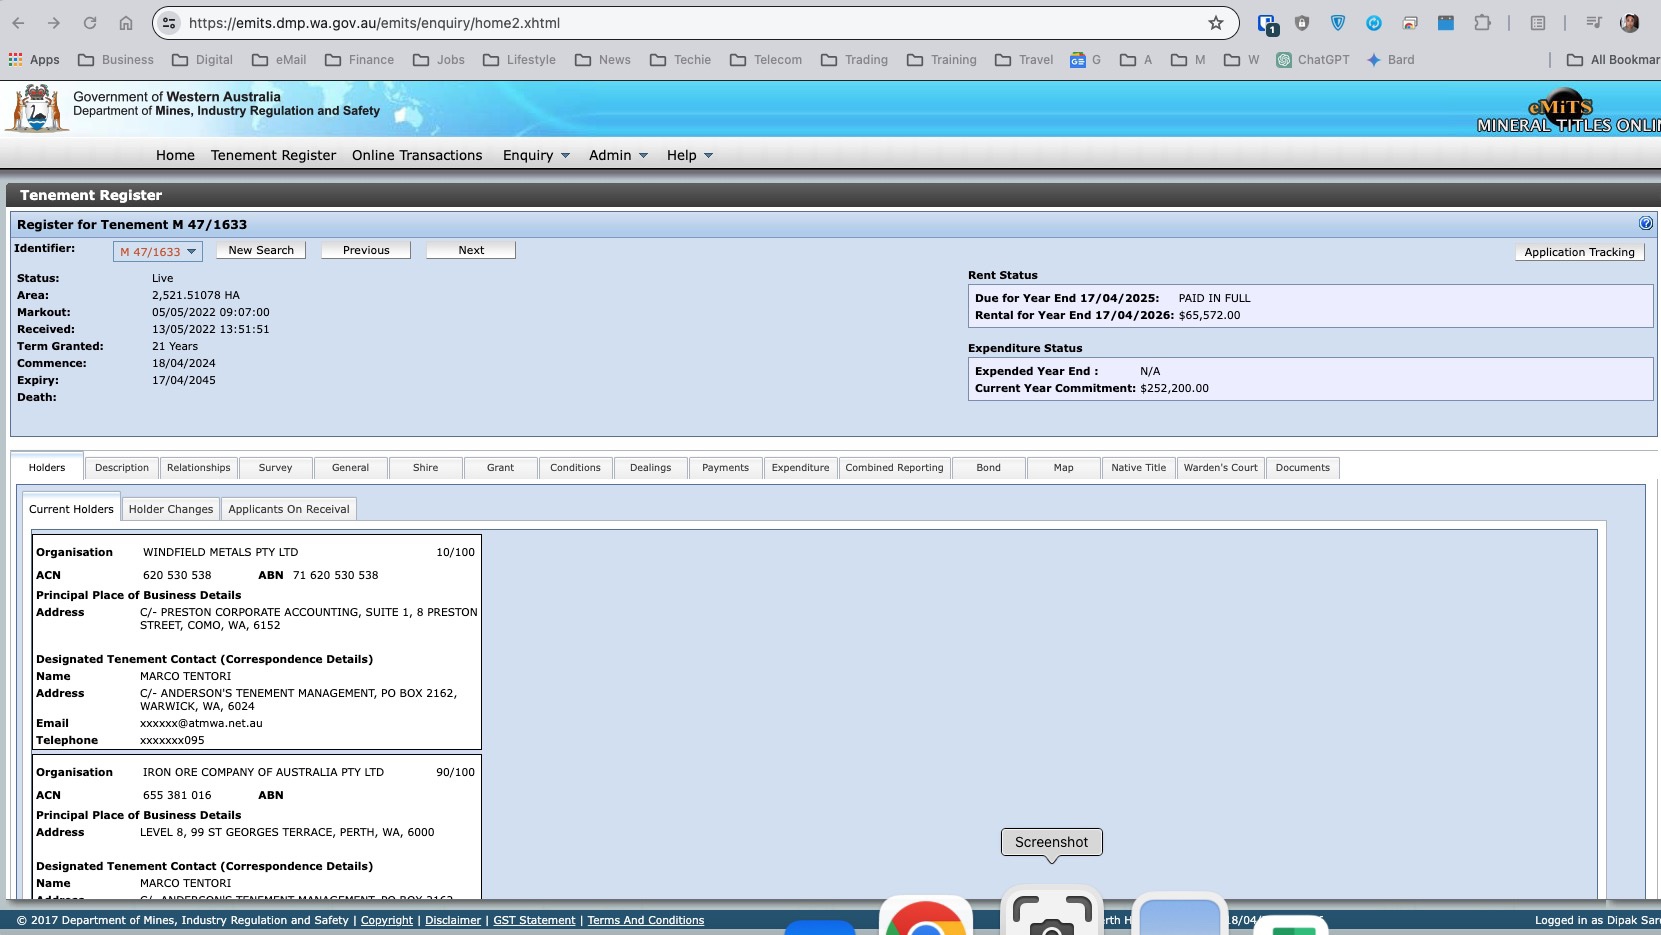
Task: Select the rental amount $65,572.00
Action: point(1210,315)
